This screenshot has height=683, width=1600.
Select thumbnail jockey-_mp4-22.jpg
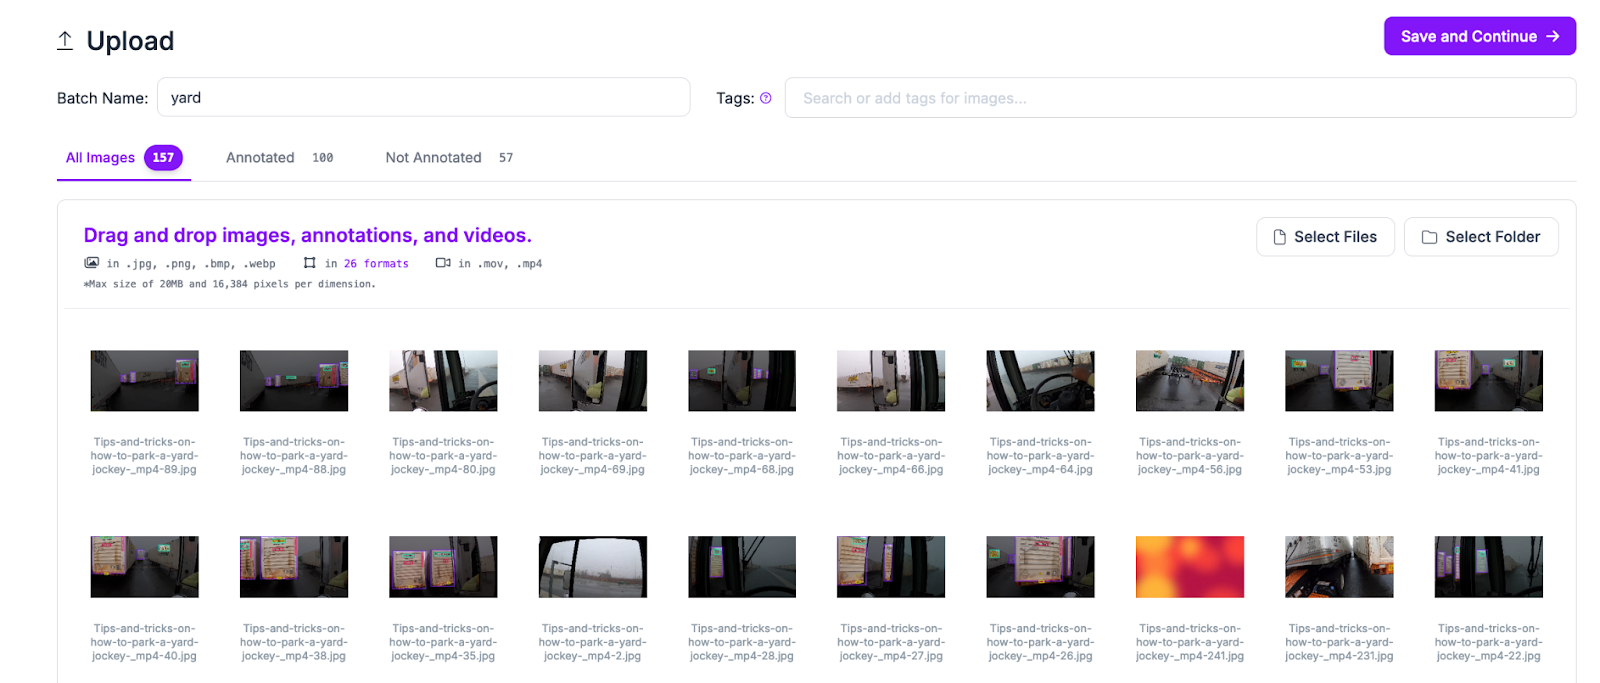[1489, 567]
